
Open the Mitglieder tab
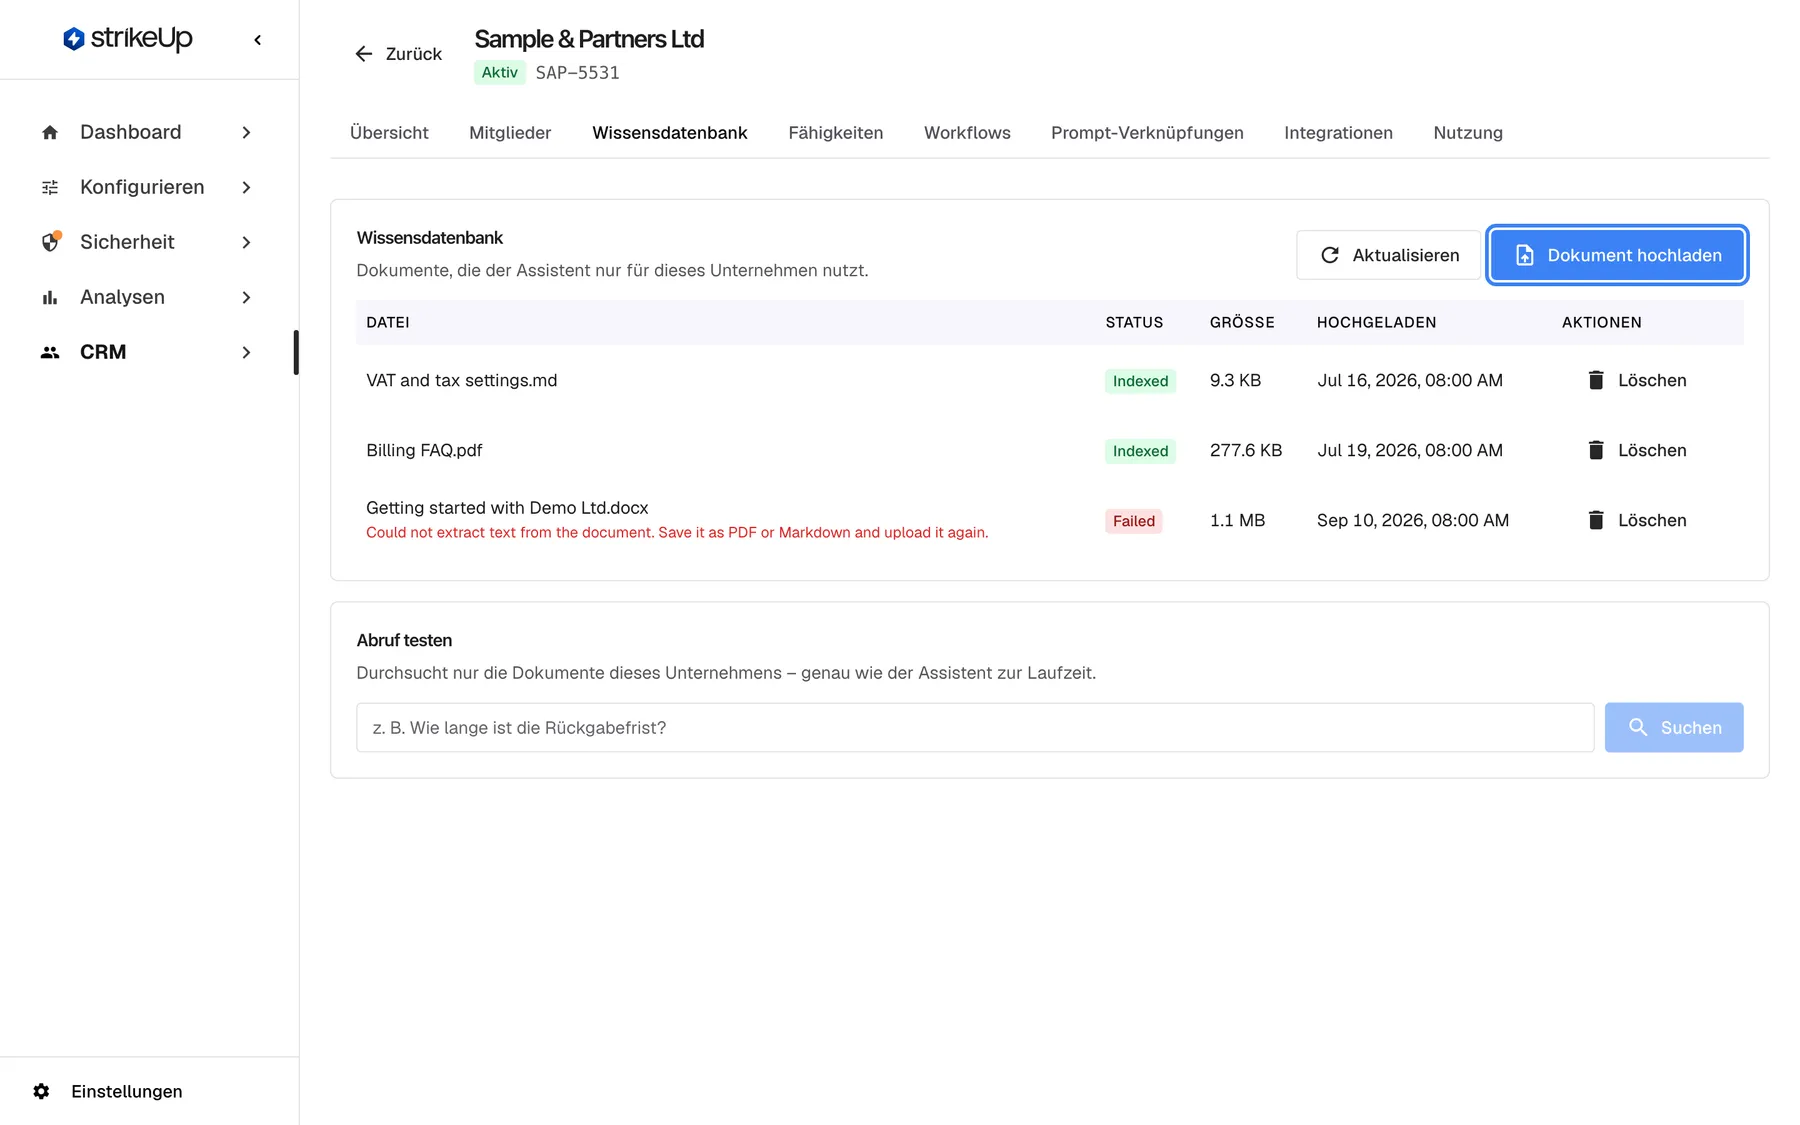pos(510,133)
